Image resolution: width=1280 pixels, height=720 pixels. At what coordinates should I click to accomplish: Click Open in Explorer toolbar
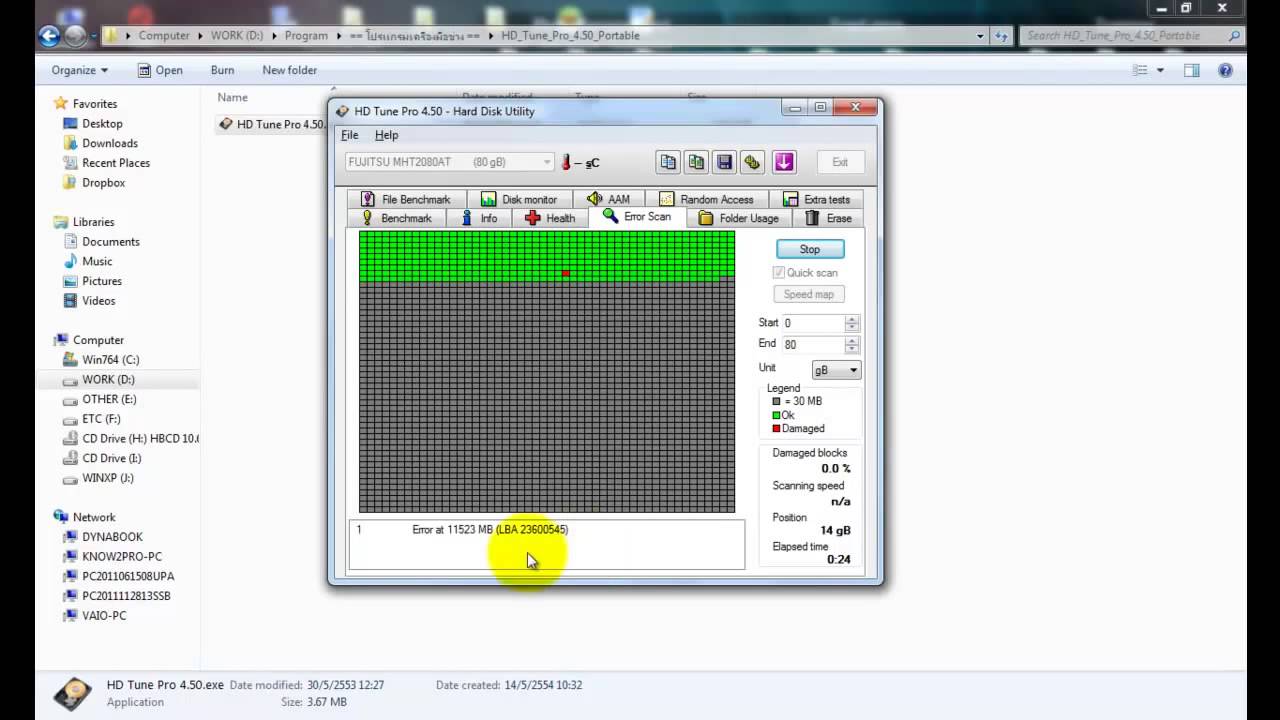(160, 70)
